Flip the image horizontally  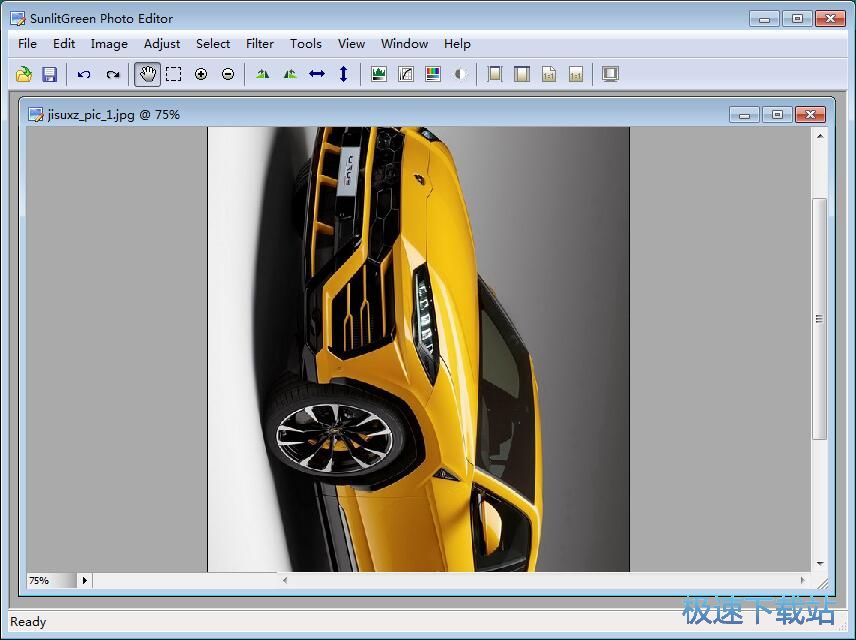tap(317, 74)
